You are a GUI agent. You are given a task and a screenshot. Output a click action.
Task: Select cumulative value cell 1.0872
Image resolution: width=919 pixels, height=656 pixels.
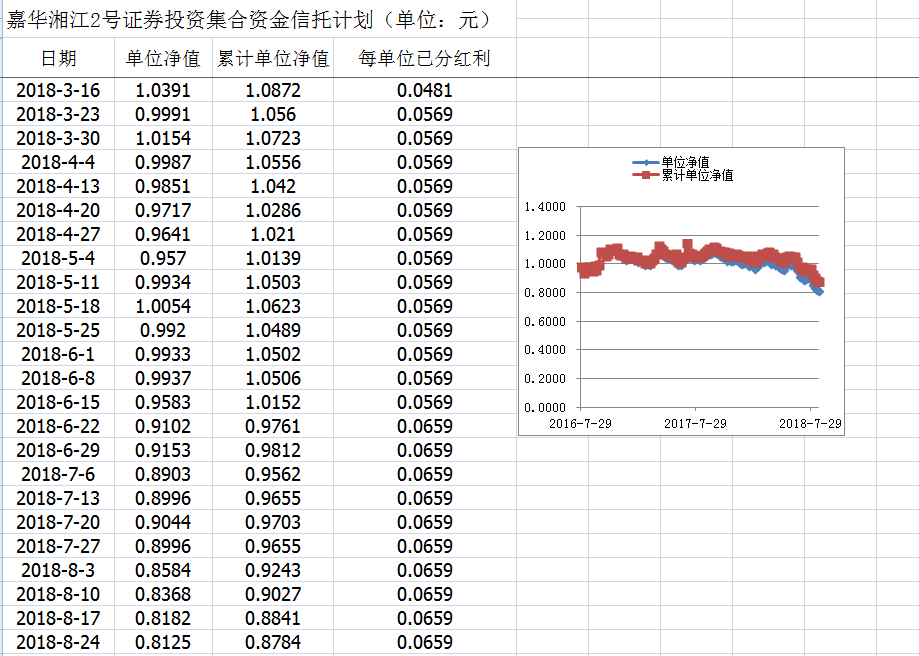[x=273, y=90]
